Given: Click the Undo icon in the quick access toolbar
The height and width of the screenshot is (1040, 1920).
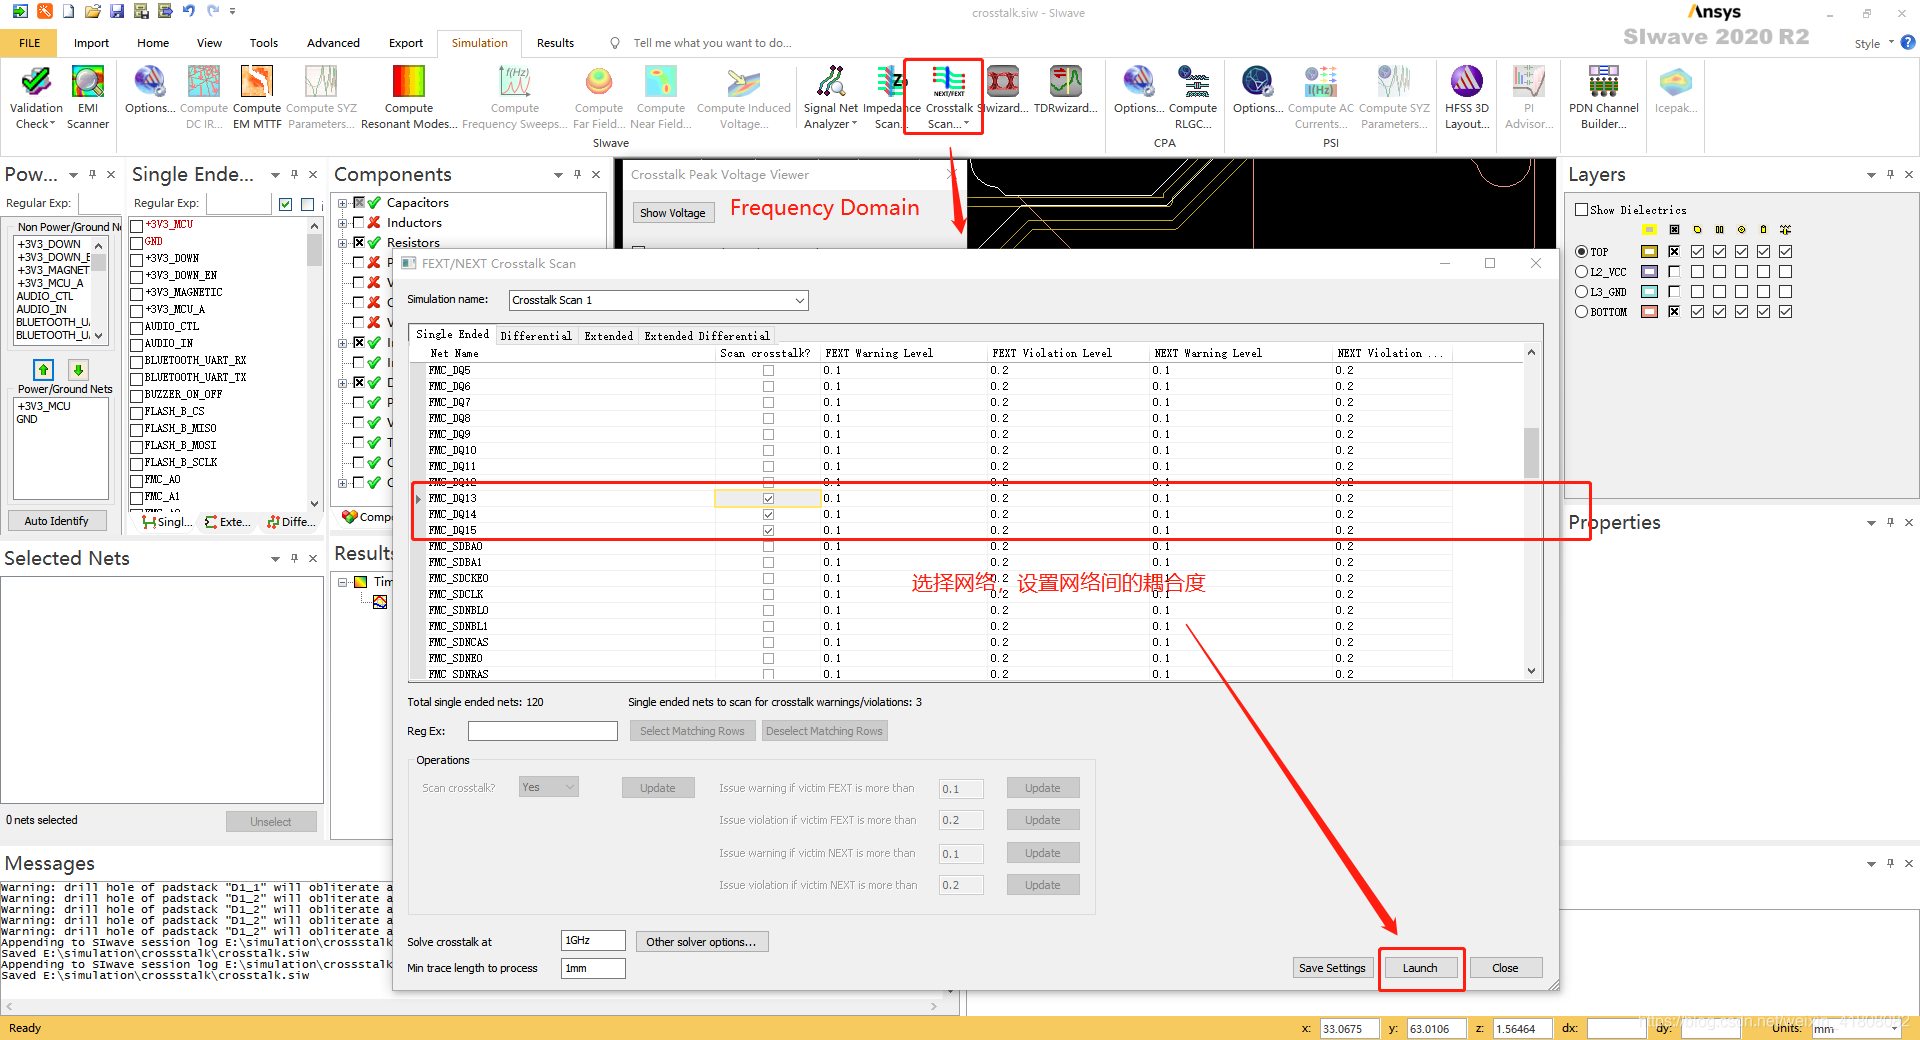Looking at the screenshot, I should [x=189, y=11].
